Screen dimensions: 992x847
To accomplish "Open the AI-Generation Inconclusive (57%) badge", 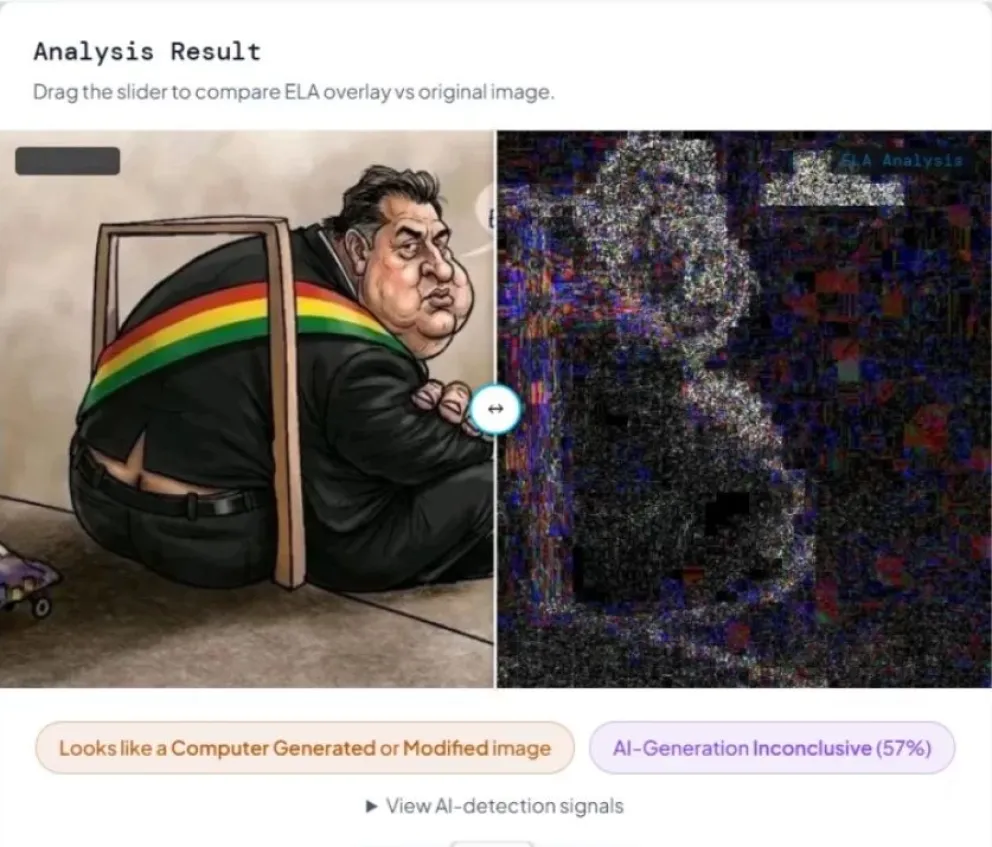I will [x=772, y=748].
